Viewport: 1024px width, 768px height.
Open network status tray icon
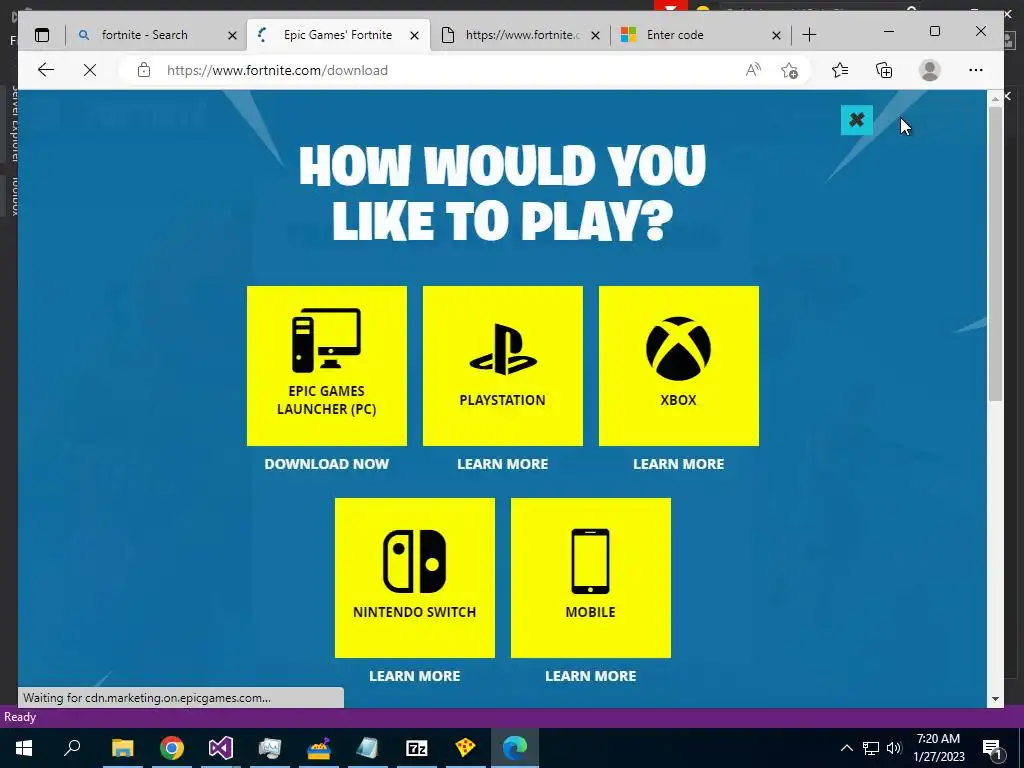(x=871, y=748)
